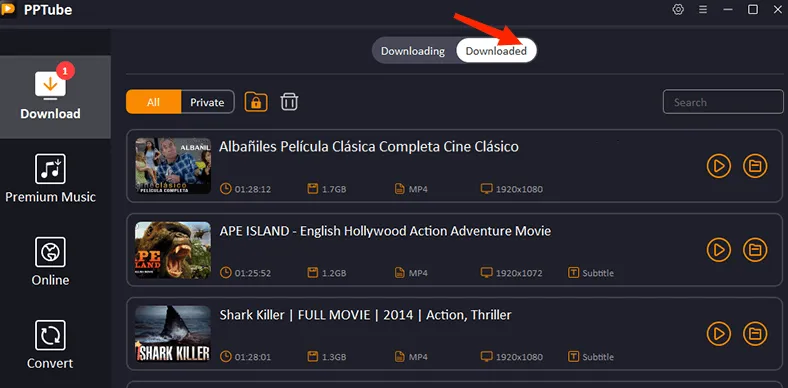This screenshot has height=388, width=788.
Task: Click the 01:25:52 duration
Action: tap(246, 273)
